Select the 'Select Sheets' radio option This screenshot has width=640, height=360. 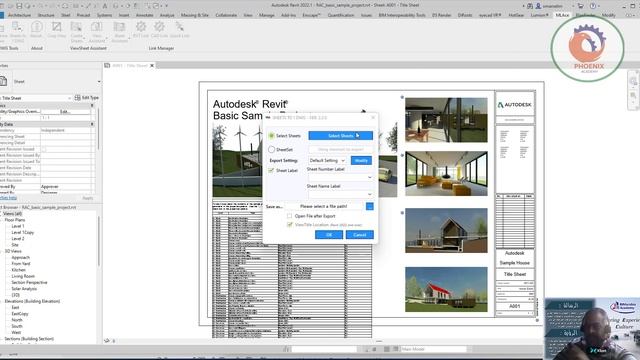point(271,136)
